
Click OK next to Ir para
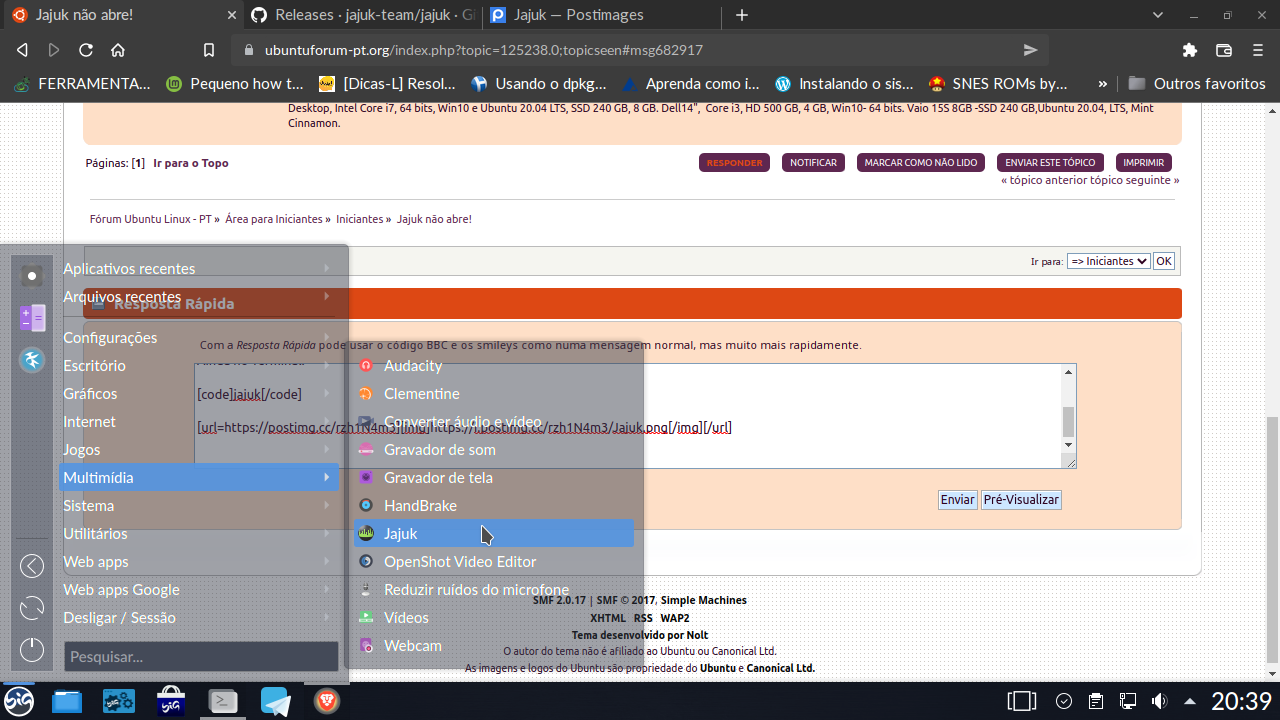[1163, 261]
